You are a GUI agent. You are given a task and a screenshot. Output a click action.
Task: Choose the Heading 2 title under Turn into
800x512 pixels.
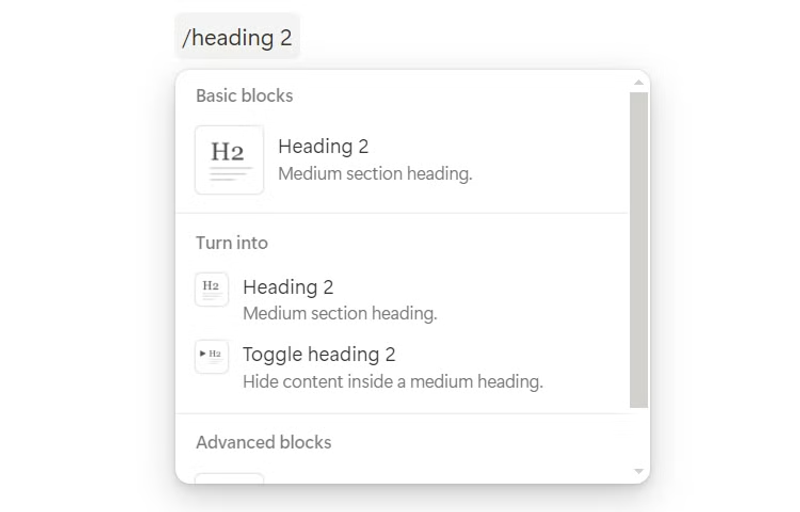coord(288,287)
